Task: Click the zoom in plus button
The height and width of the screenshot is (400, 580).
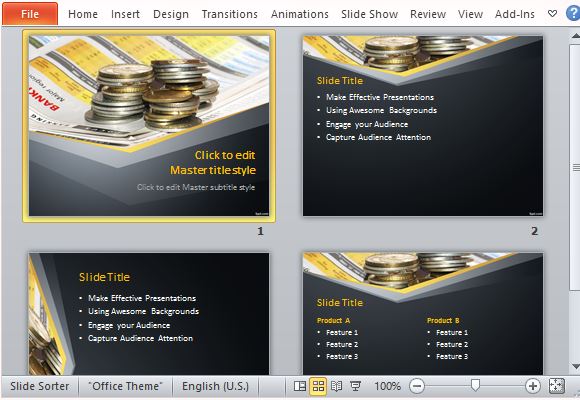Action: pyautogui.click(x=533, y=386)
